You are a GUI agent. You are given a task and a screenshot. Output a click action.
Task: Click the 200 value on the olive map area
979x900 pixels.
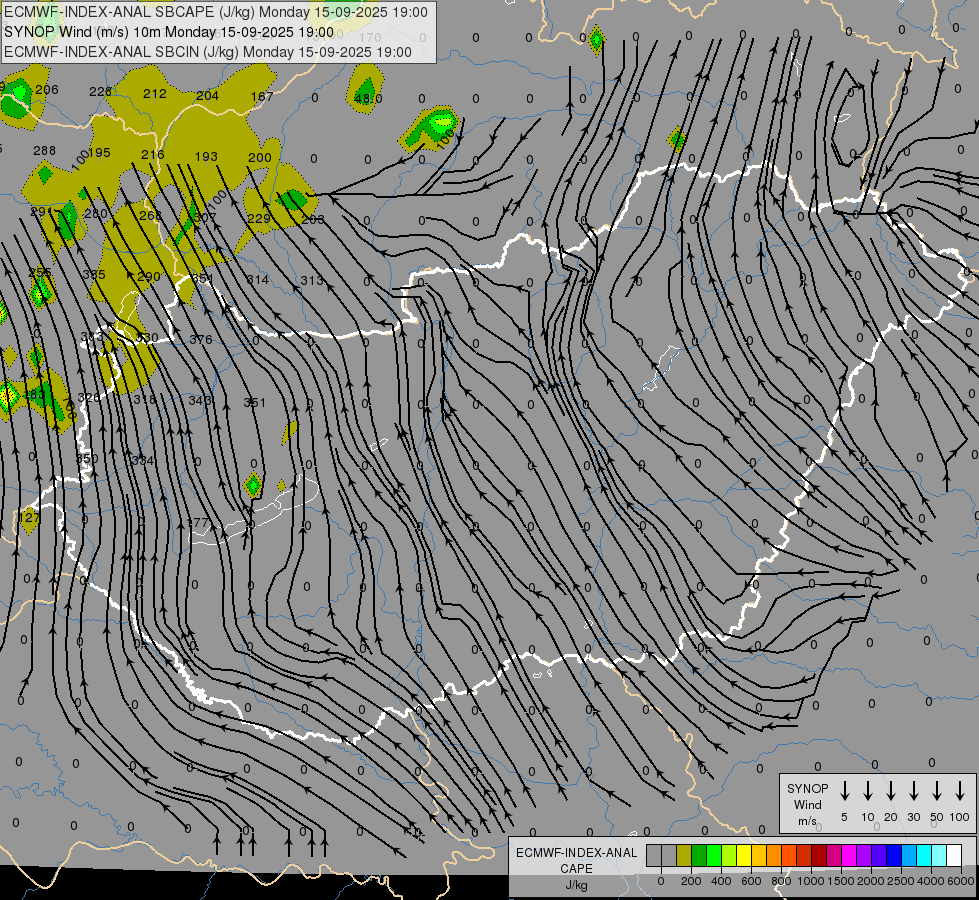point(260,157)
